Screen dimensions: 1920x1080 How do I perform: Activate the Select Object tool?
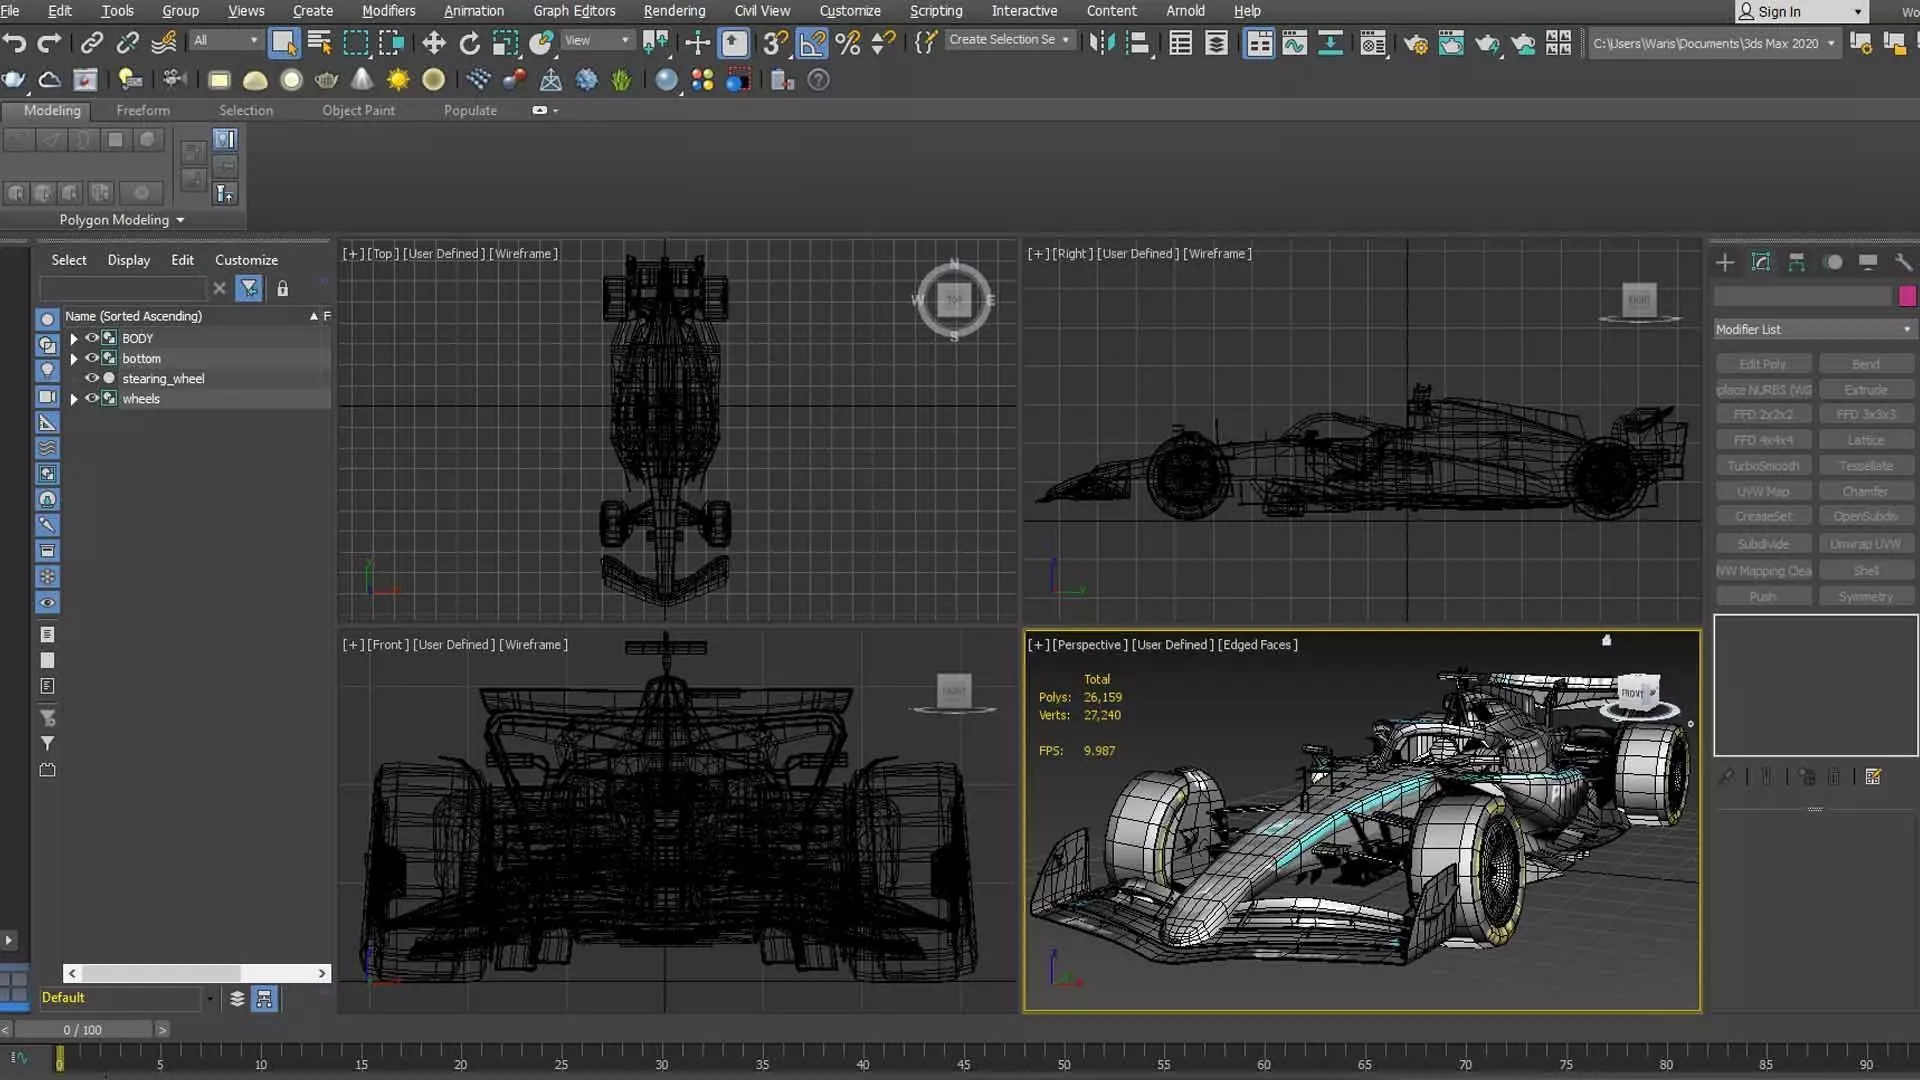(284, 42)
